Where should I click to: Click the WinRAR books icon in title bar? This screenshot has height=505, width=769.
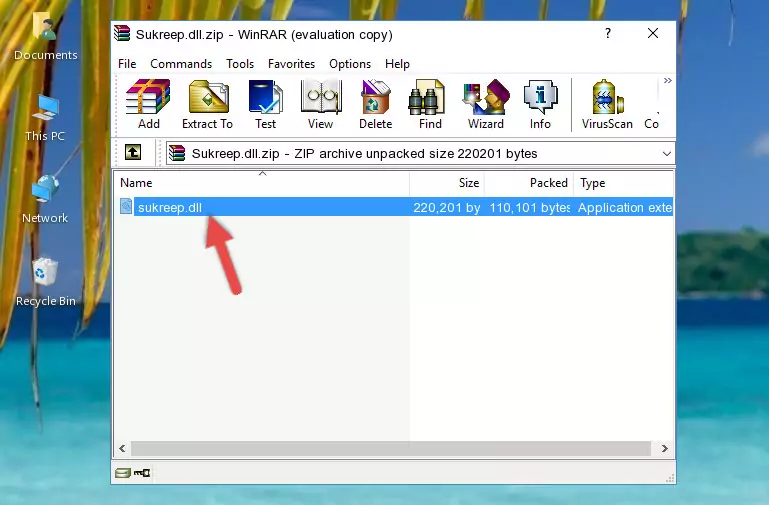[122, 33]
